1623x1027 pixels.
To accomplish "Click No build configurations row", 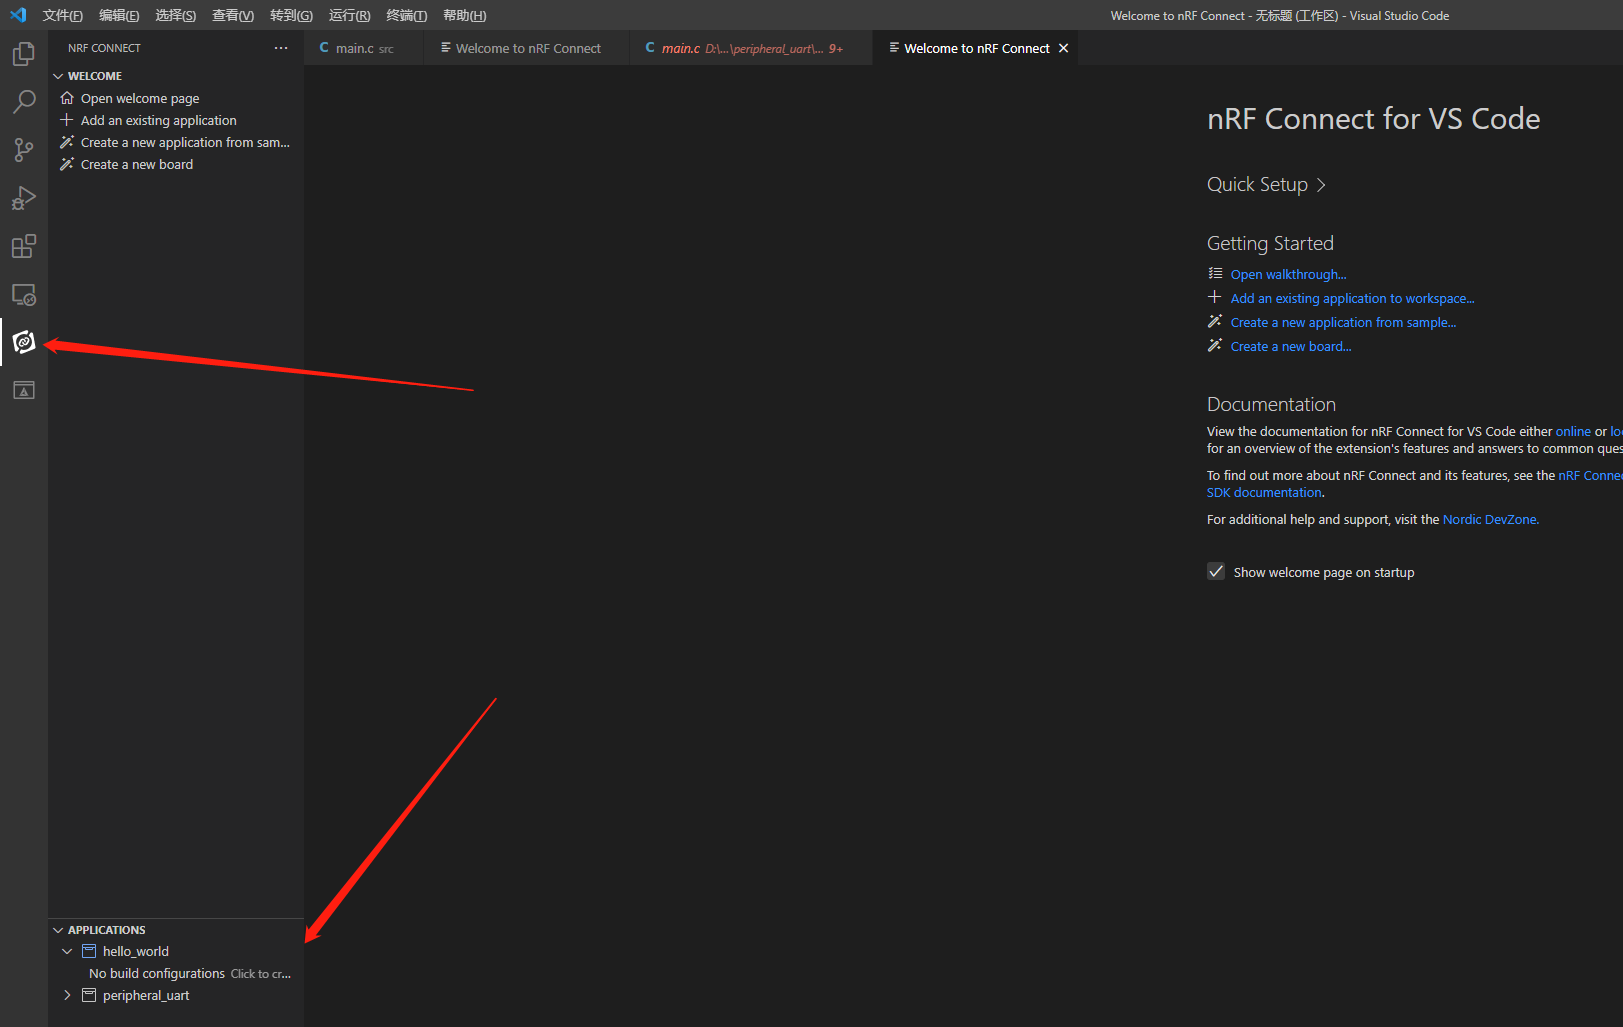I will coord(176,973).
